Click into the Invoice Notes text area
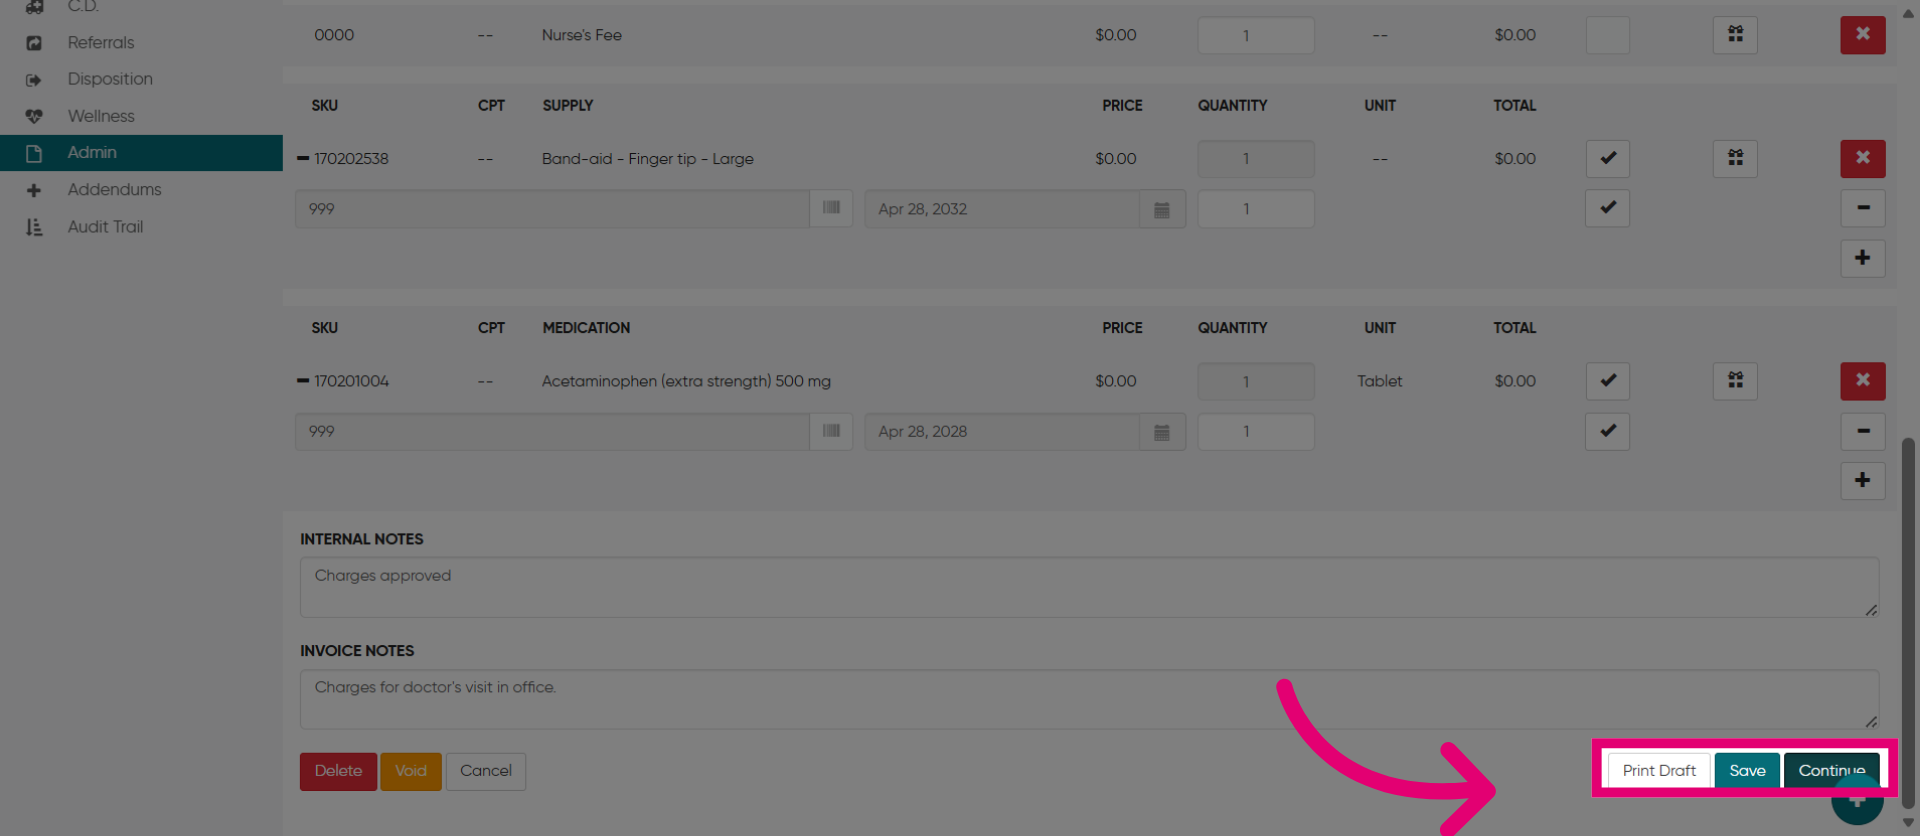1920x836 pixels. tap(1089, 699)
